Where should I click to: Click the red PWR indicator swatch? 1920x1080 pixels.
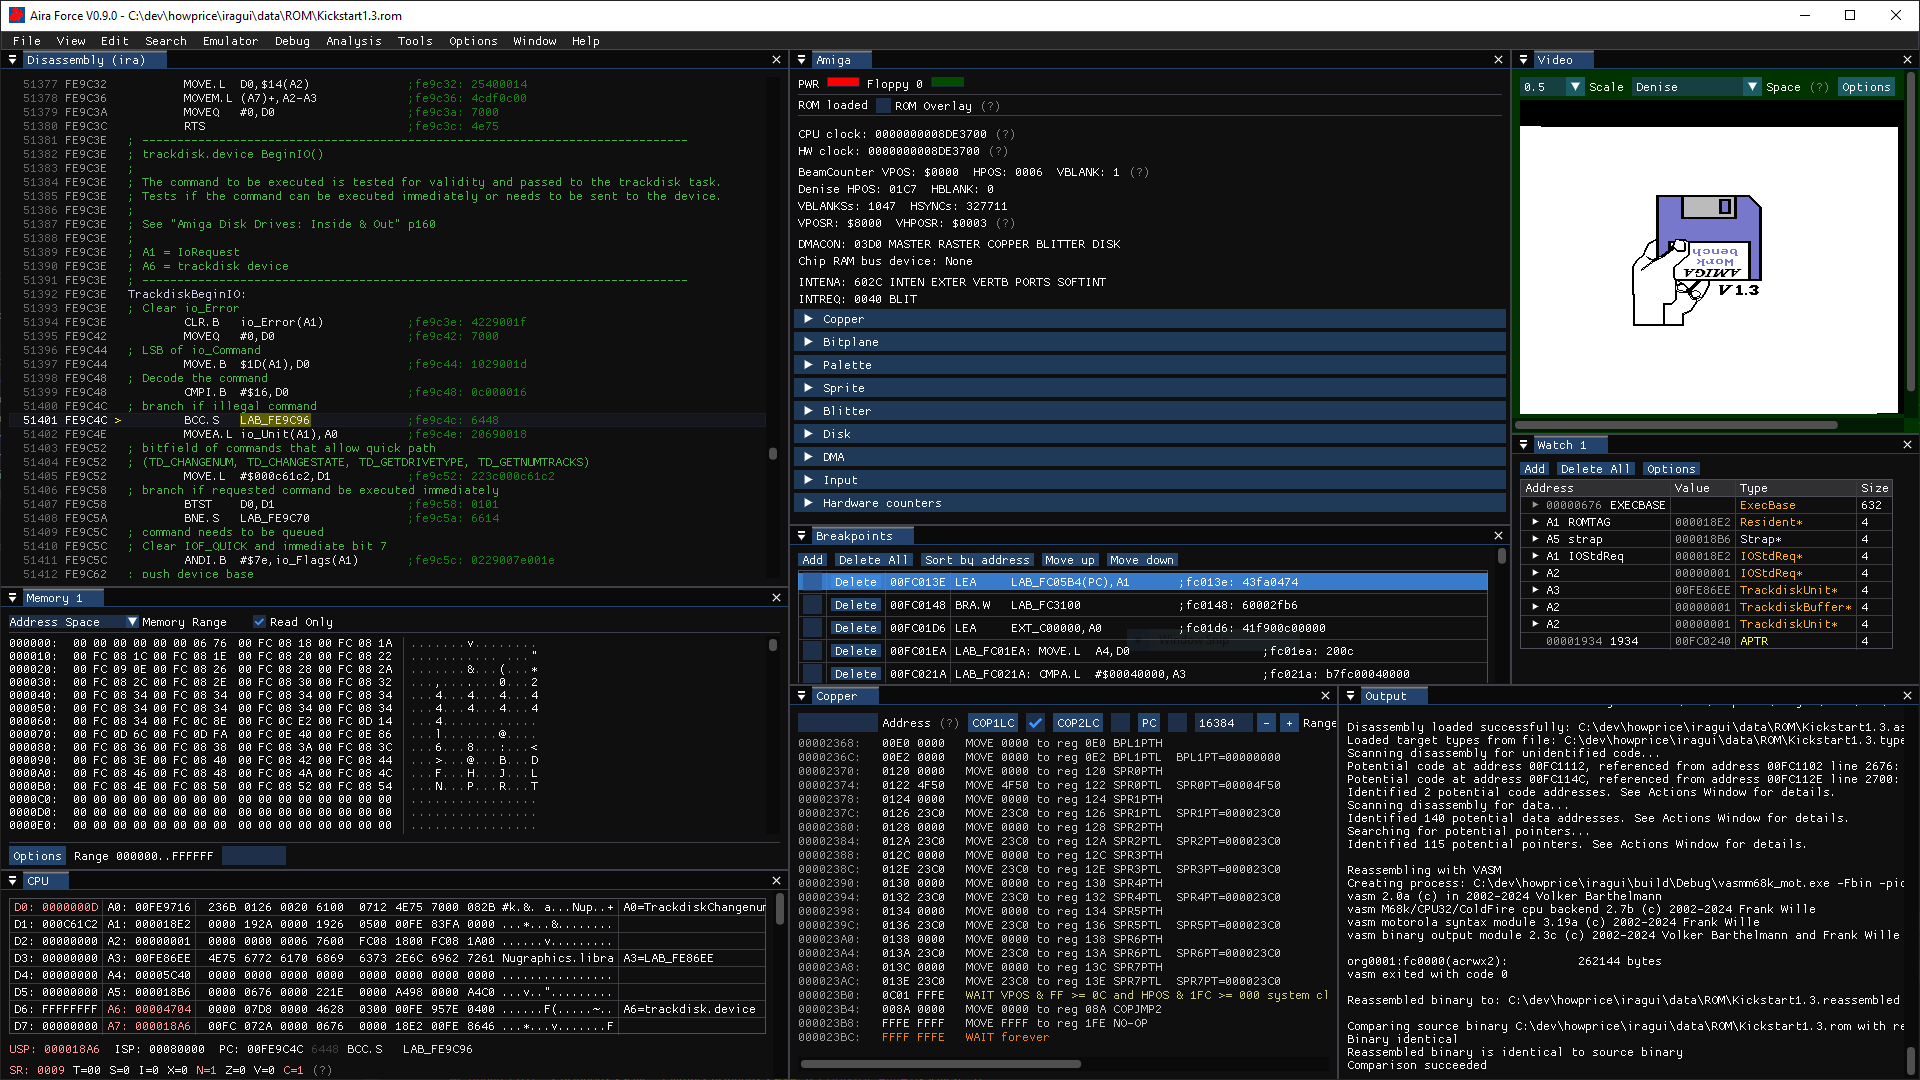[x=843, y=83]
